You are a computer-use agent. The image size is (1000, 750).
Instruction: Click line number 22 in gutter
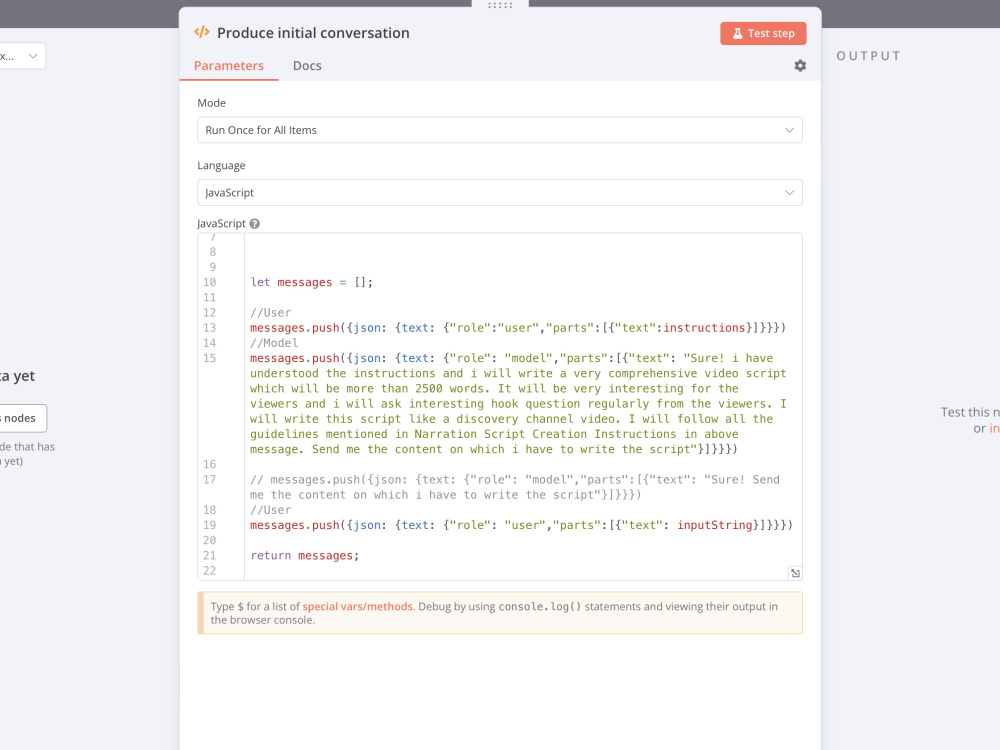(x=209, y=571)
